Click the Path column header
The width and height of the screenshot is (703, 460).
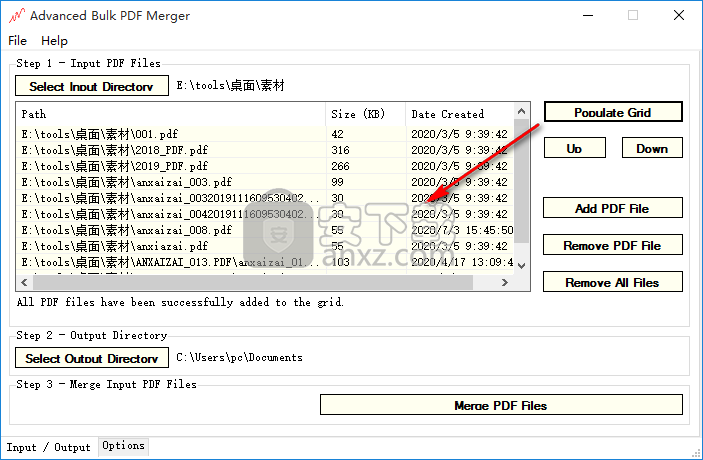(171, 114)
